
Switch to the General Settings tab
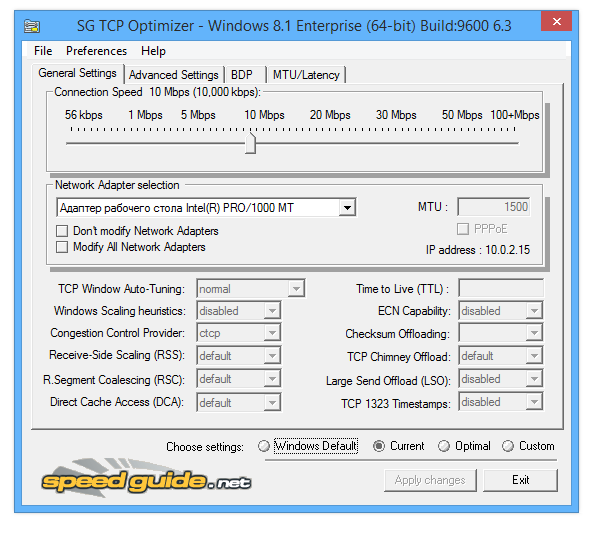[x=77, y=73]
